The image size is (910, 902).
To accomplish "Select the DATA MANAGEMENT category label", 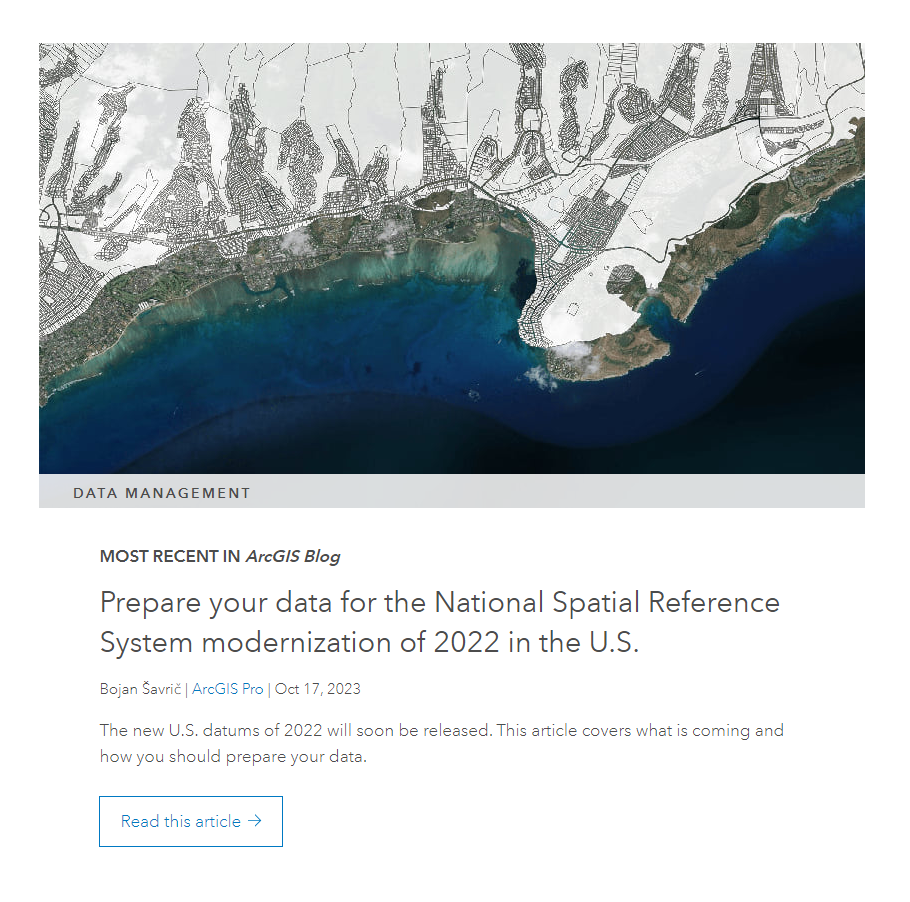I will click(x=162, y=493).
